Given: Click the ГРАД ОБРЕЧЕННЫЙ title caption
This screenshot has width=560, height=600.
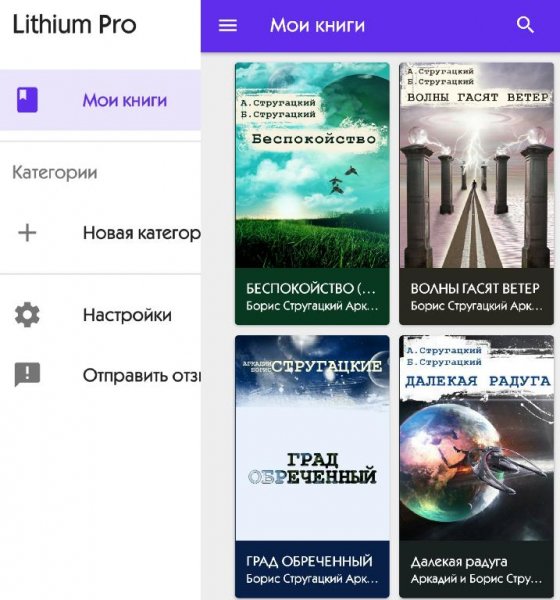Looking at the screenshot, I should 309,561.
